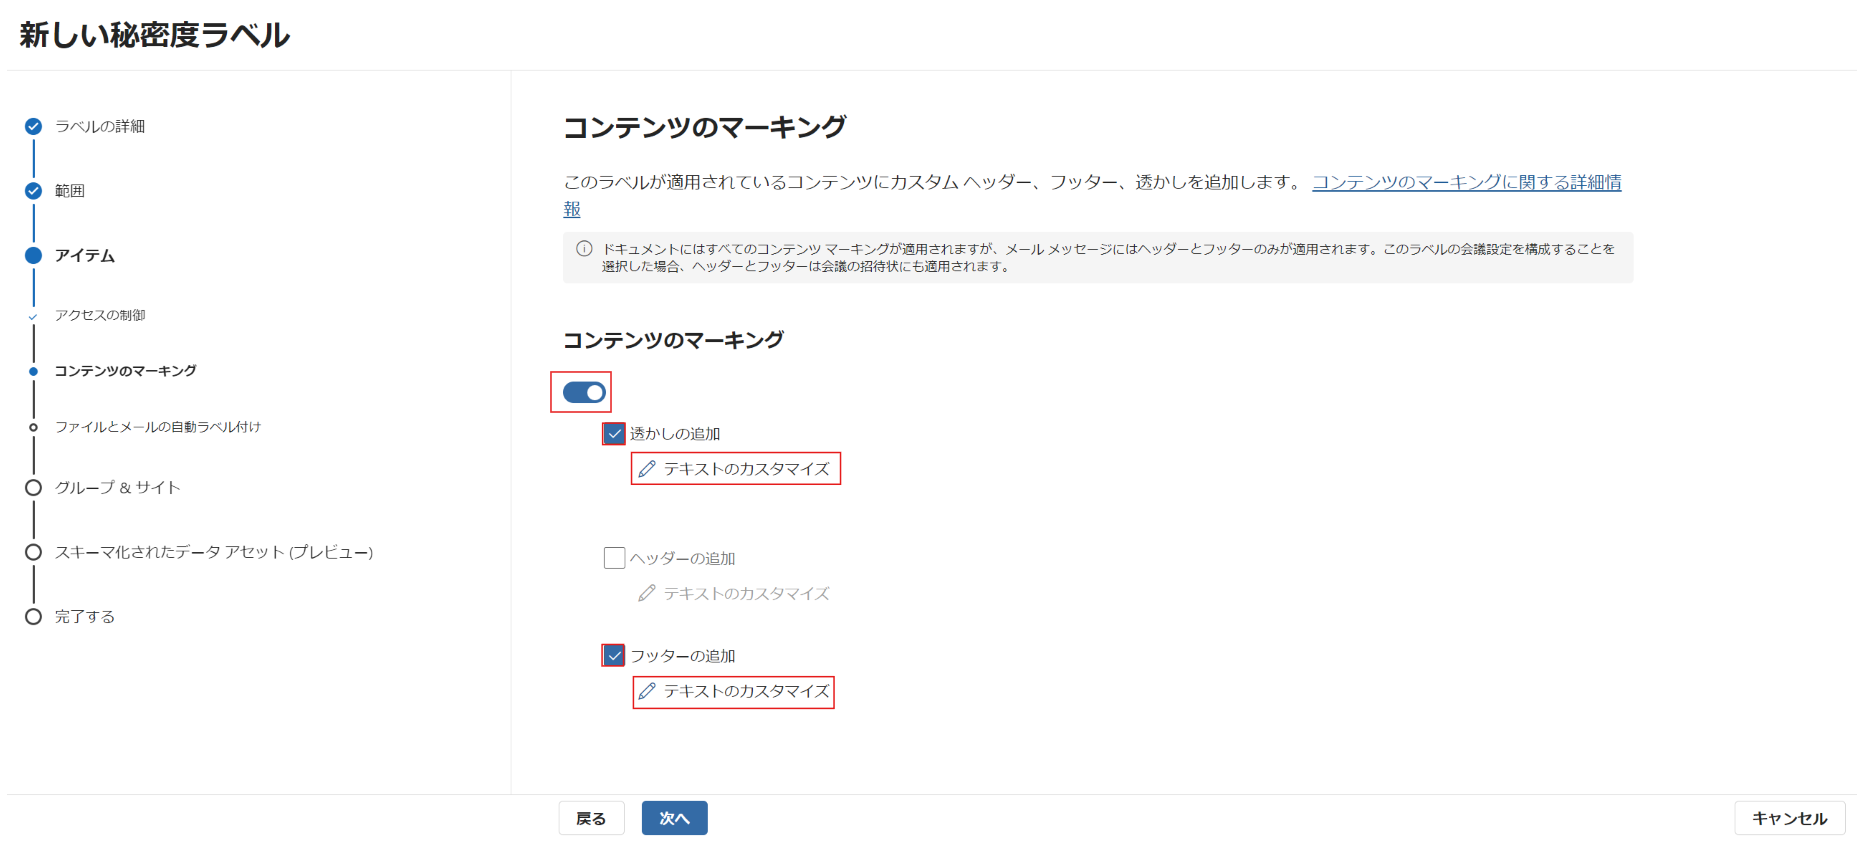This screenshot has width=1857, height=853.
Task: Enable the ヘッダーの追加 checkbox
Action: [x=614, y=558]
